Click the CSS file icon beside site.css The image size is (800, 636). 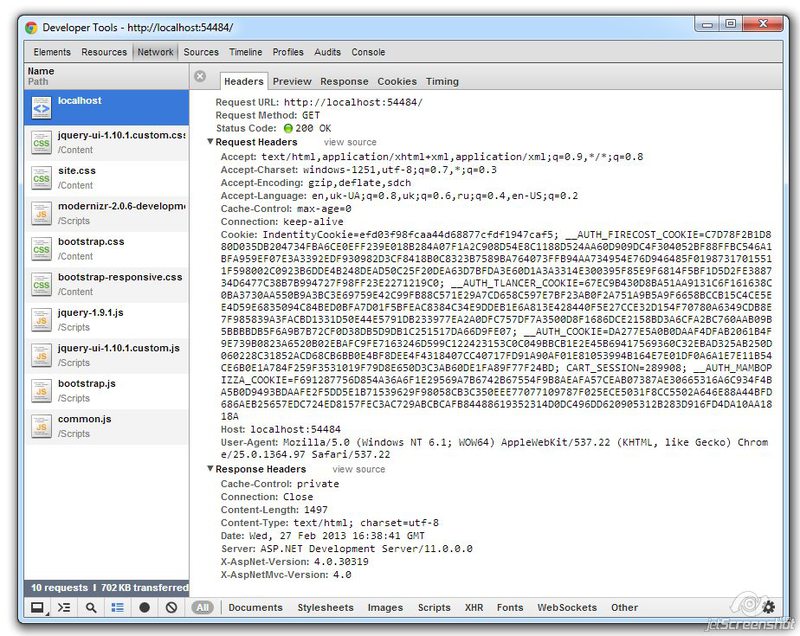point(40,175)
